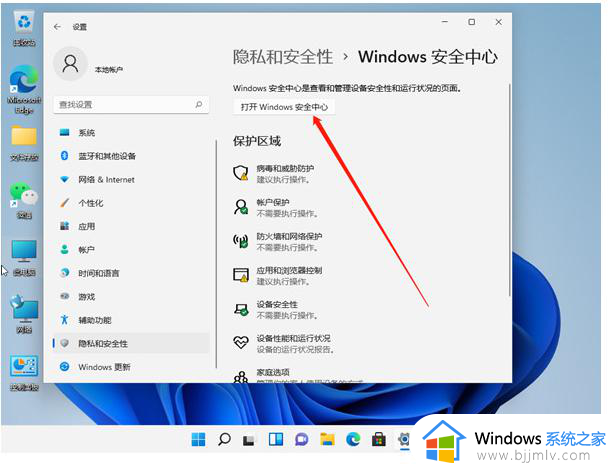Click the Bluetooth icon in sidebar
Image resolution: width=611 pixels, height=469 pixels.
[x=65, y=156]
